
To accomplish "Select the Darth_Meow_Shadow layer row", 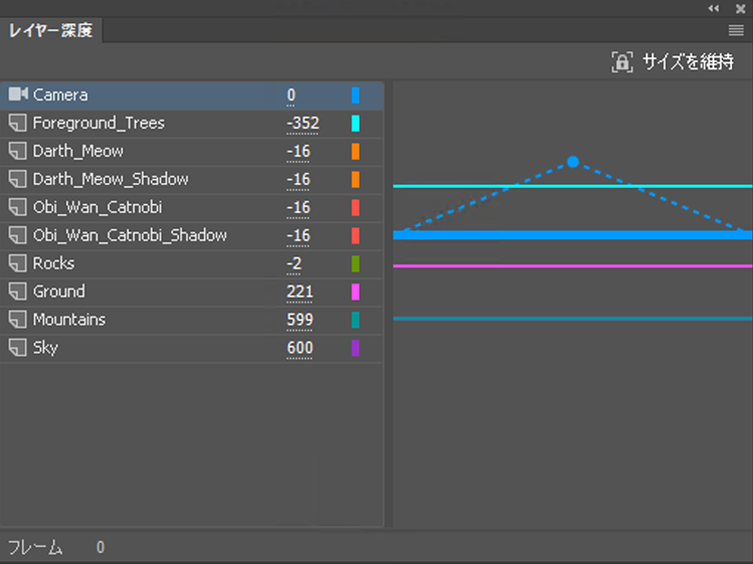I will pos(110,179).
